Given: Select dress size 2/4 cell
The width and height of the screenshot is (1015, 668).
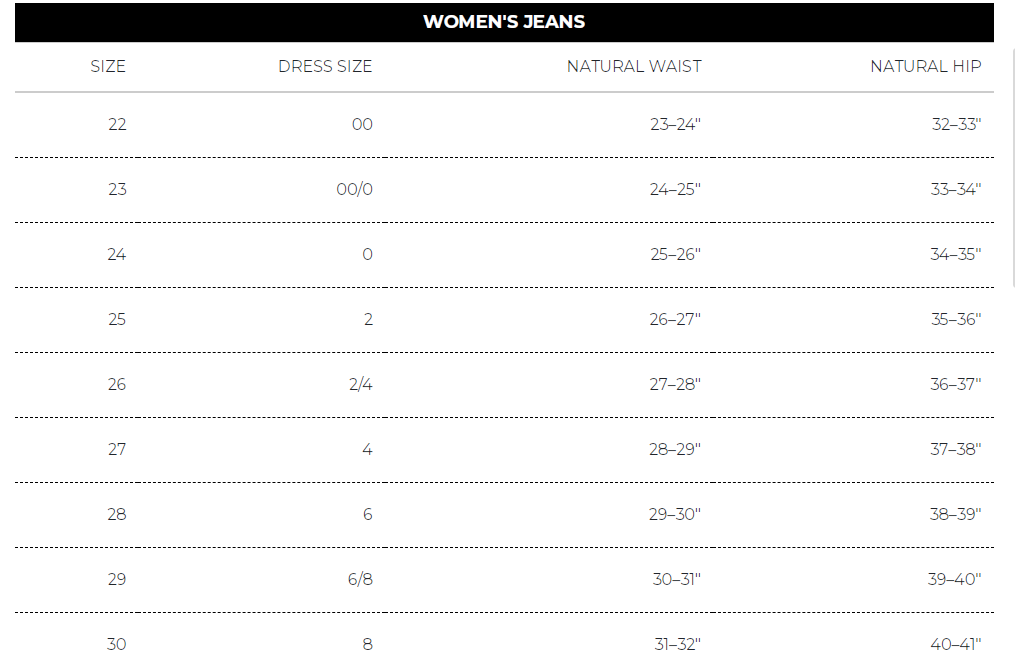Looking at the screenshot, I should 361,385.
